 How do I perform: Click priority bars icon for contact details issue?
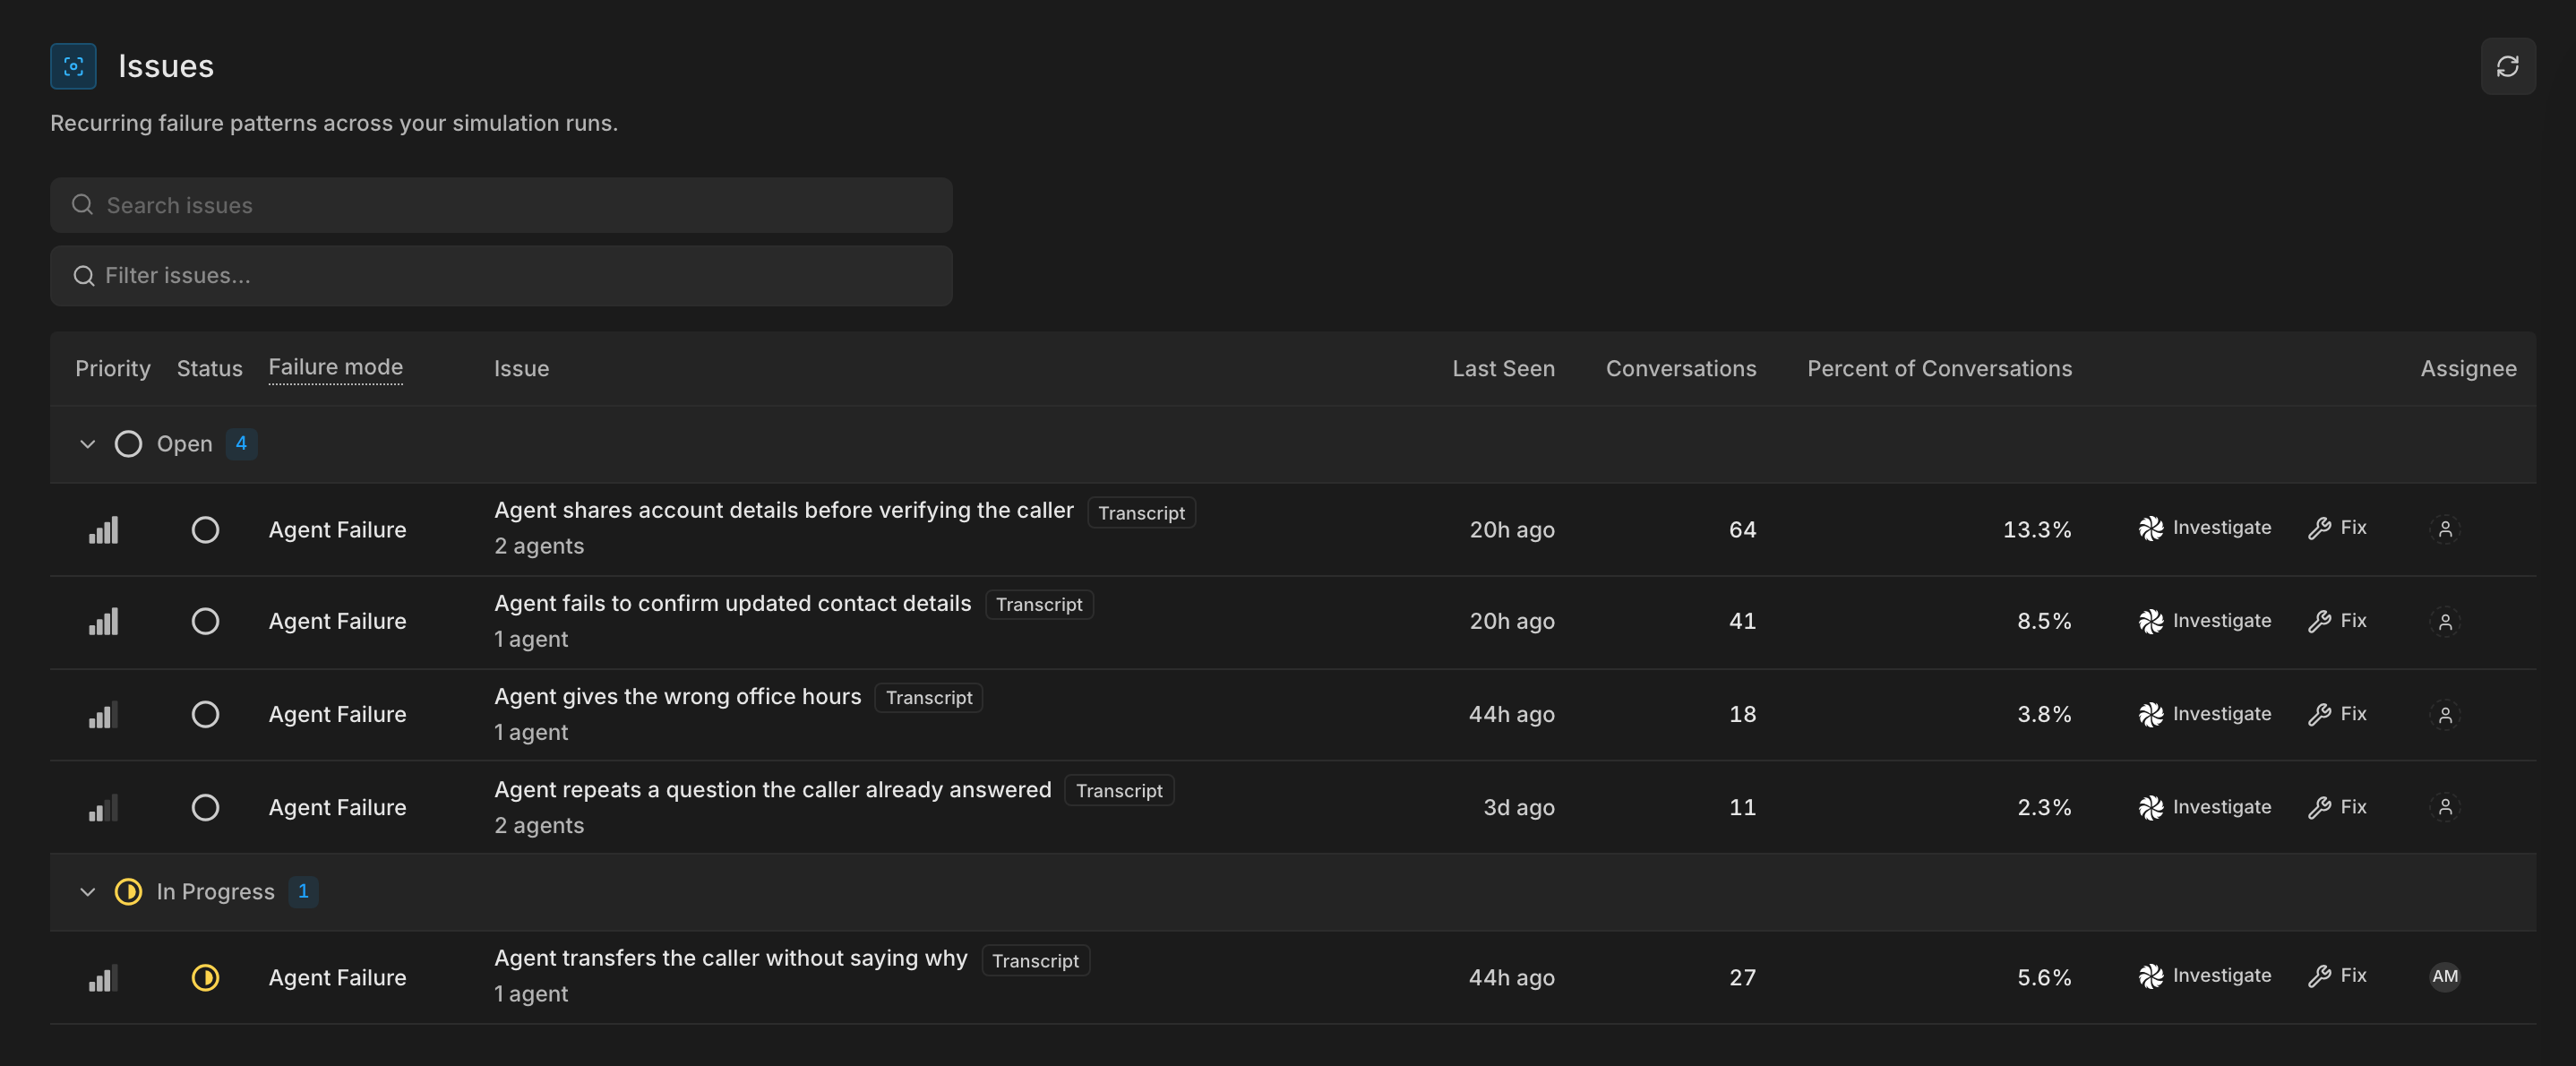103,621
